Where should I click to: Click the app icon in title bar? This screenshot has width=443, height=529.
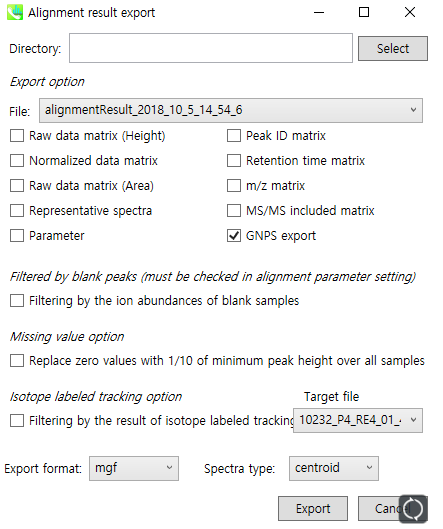click(15, 12)
